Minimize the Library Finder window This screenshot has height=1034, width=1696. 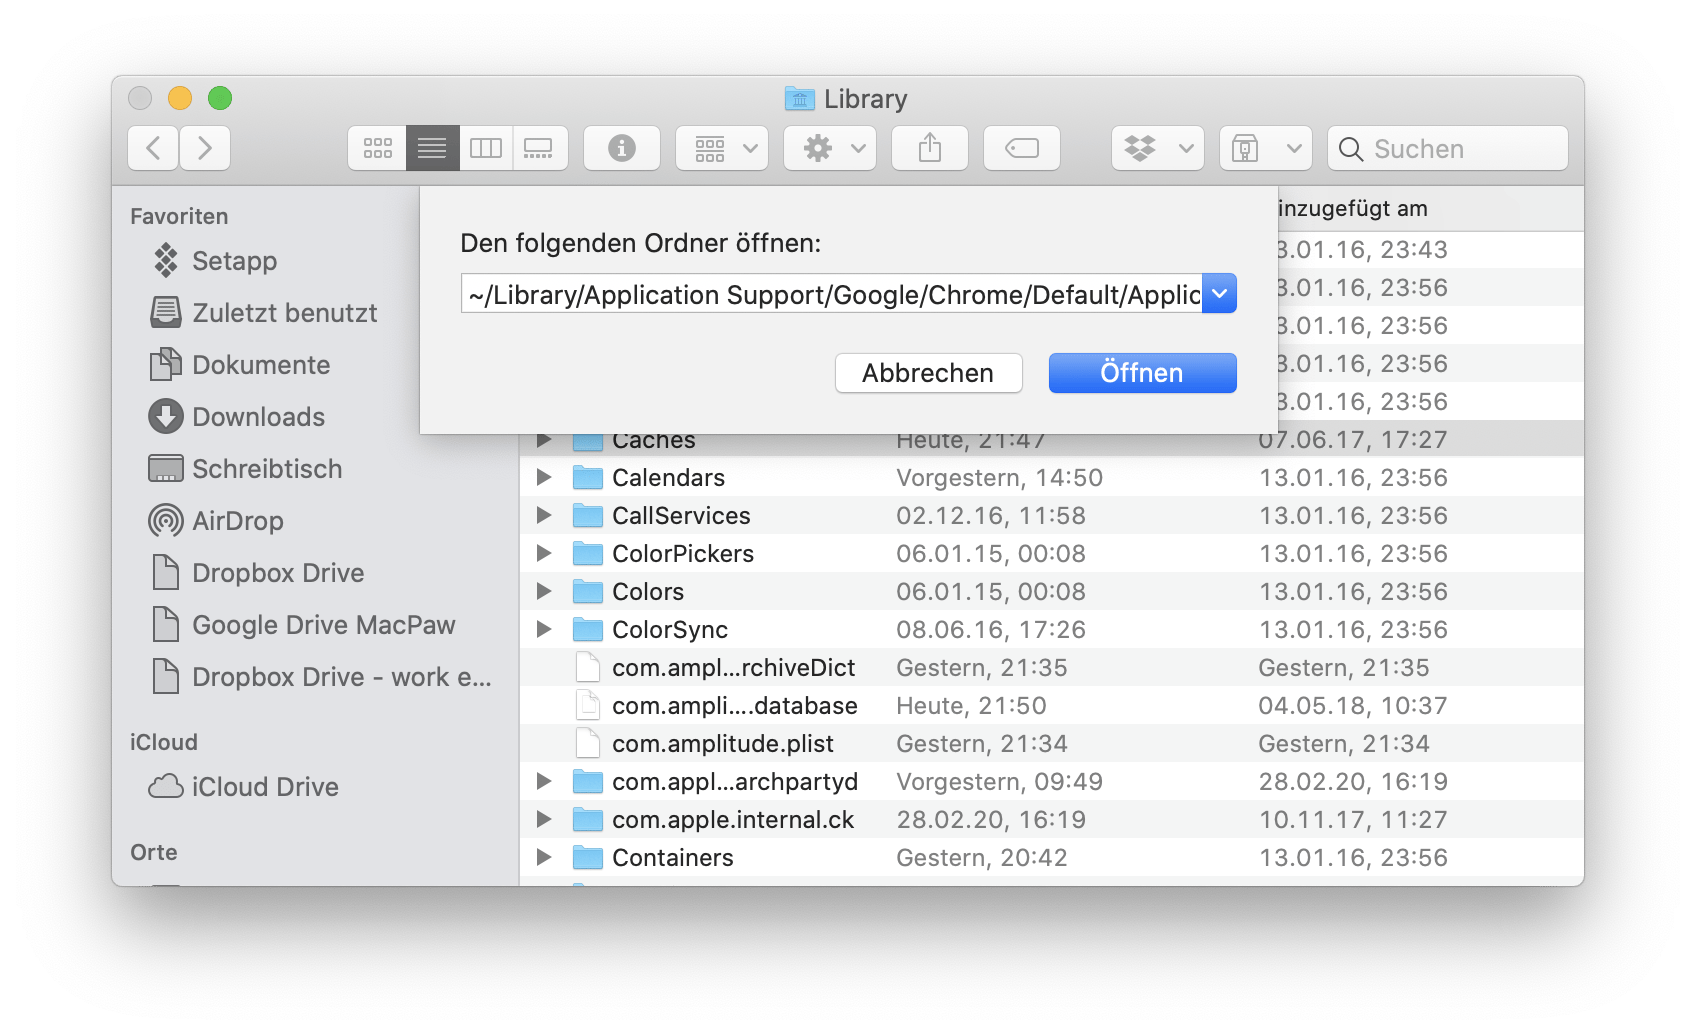pos(180,98)
